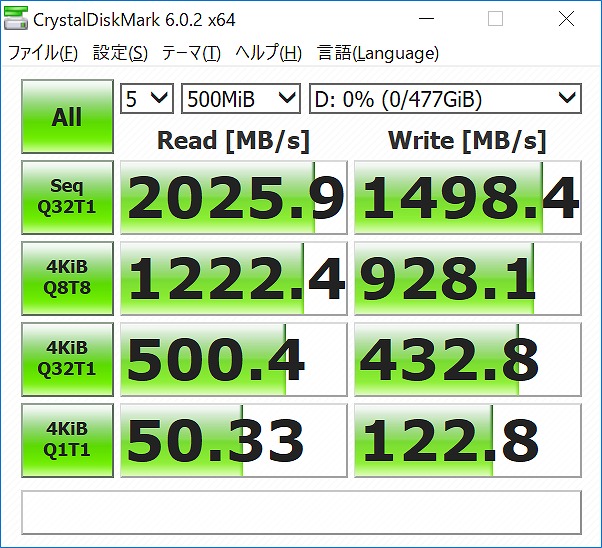Start the 4KiB Q32T1 test
The width and height of the screenshot is (602, 548).
click(x=68, y=359)
